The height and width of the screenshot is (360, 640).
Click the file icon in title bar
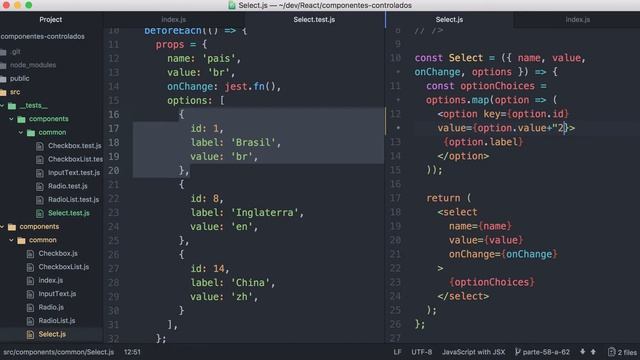tap(232, 5)
